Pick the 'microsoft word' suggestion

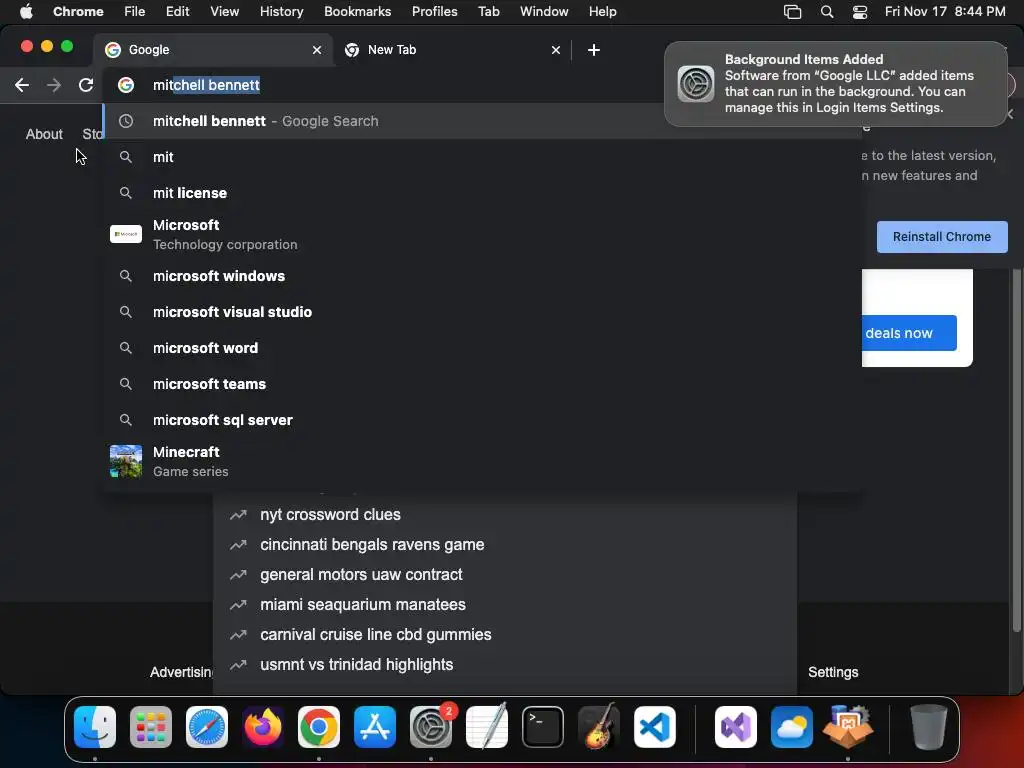click(x=482, y=347)
